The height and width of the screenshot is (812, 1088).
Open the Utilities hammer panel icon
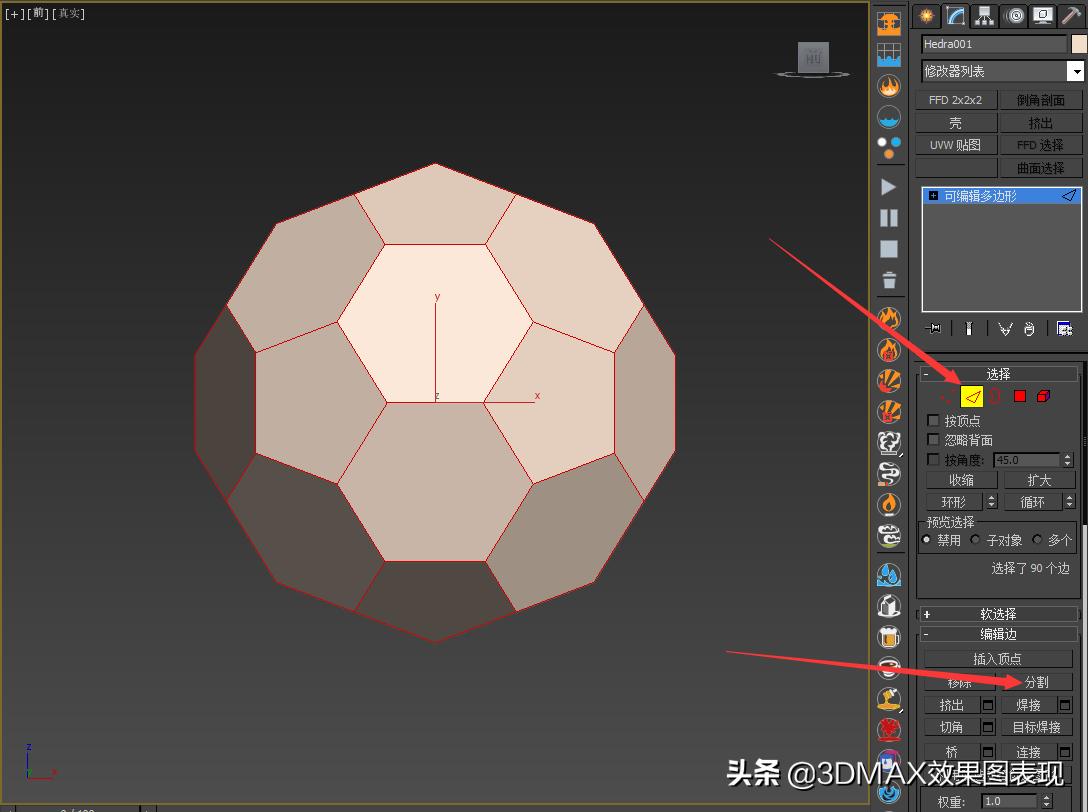(x=1070, y=16)
